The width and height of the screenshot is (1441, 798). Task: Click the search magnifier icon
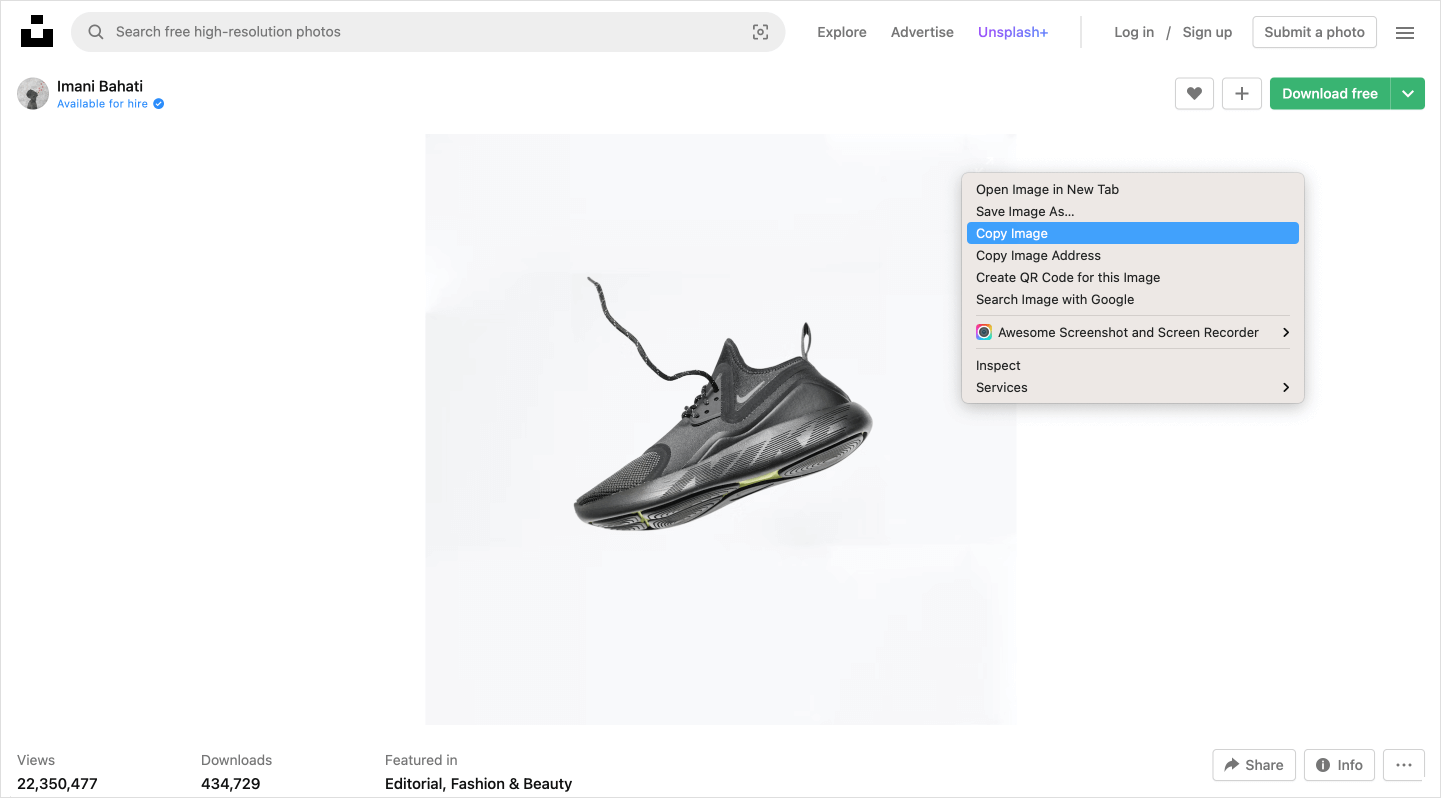[96, 32]
